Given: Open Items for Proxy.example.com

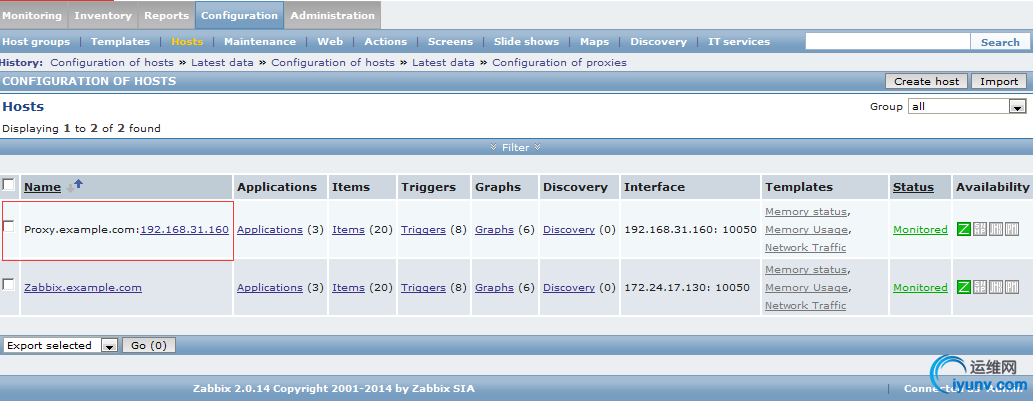Looking at the screenshot, I should pyautogui.click(x=349, y=229).
